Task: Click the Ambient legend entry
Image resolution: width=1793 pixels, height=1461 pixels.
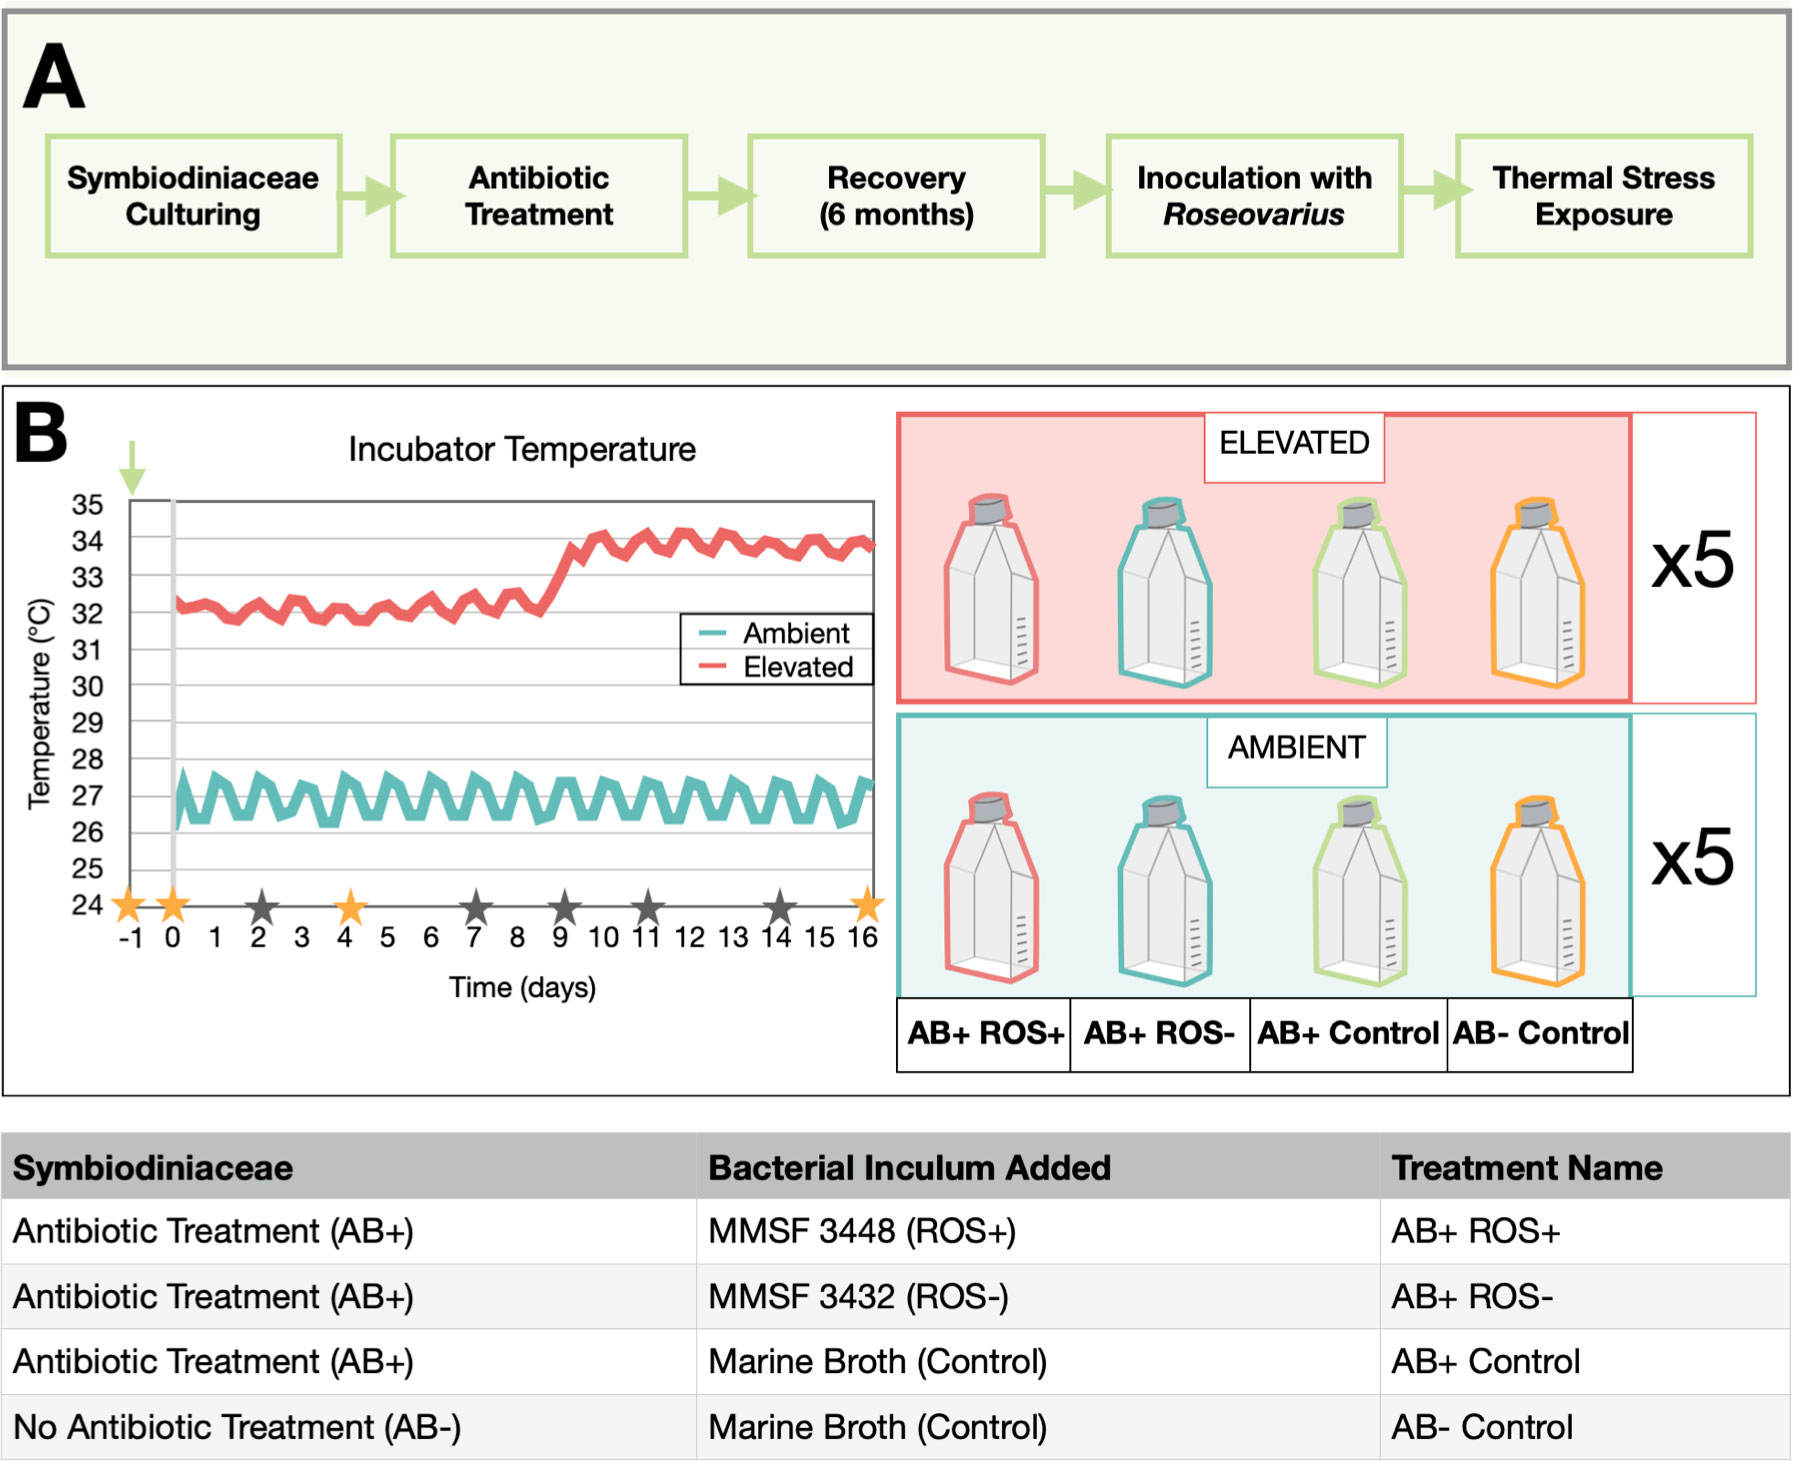Action: (775, 633)
